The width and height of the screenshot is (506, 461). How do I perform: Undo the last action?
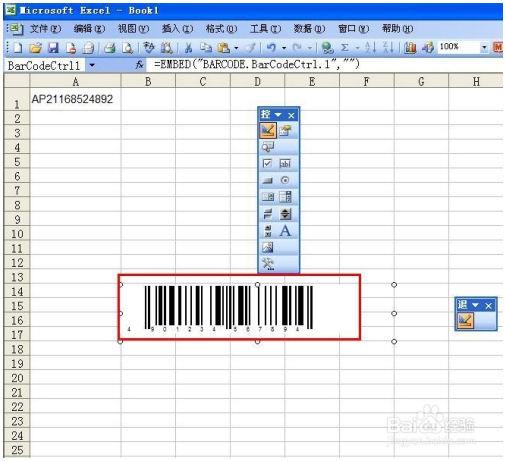point(271,48)
